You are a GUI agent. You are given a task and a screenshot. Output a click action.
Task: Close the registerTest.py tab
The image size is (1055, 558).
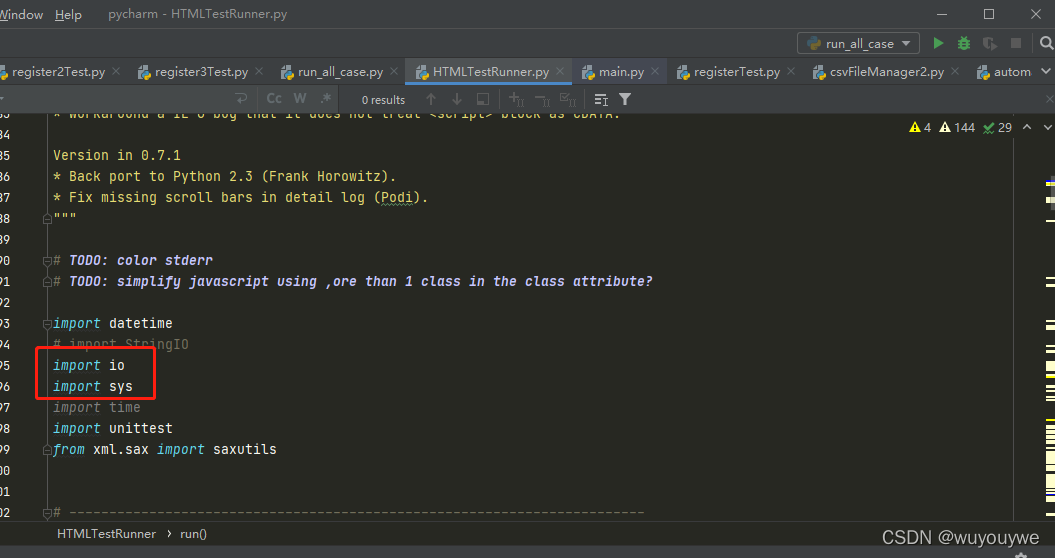[791, 71]
